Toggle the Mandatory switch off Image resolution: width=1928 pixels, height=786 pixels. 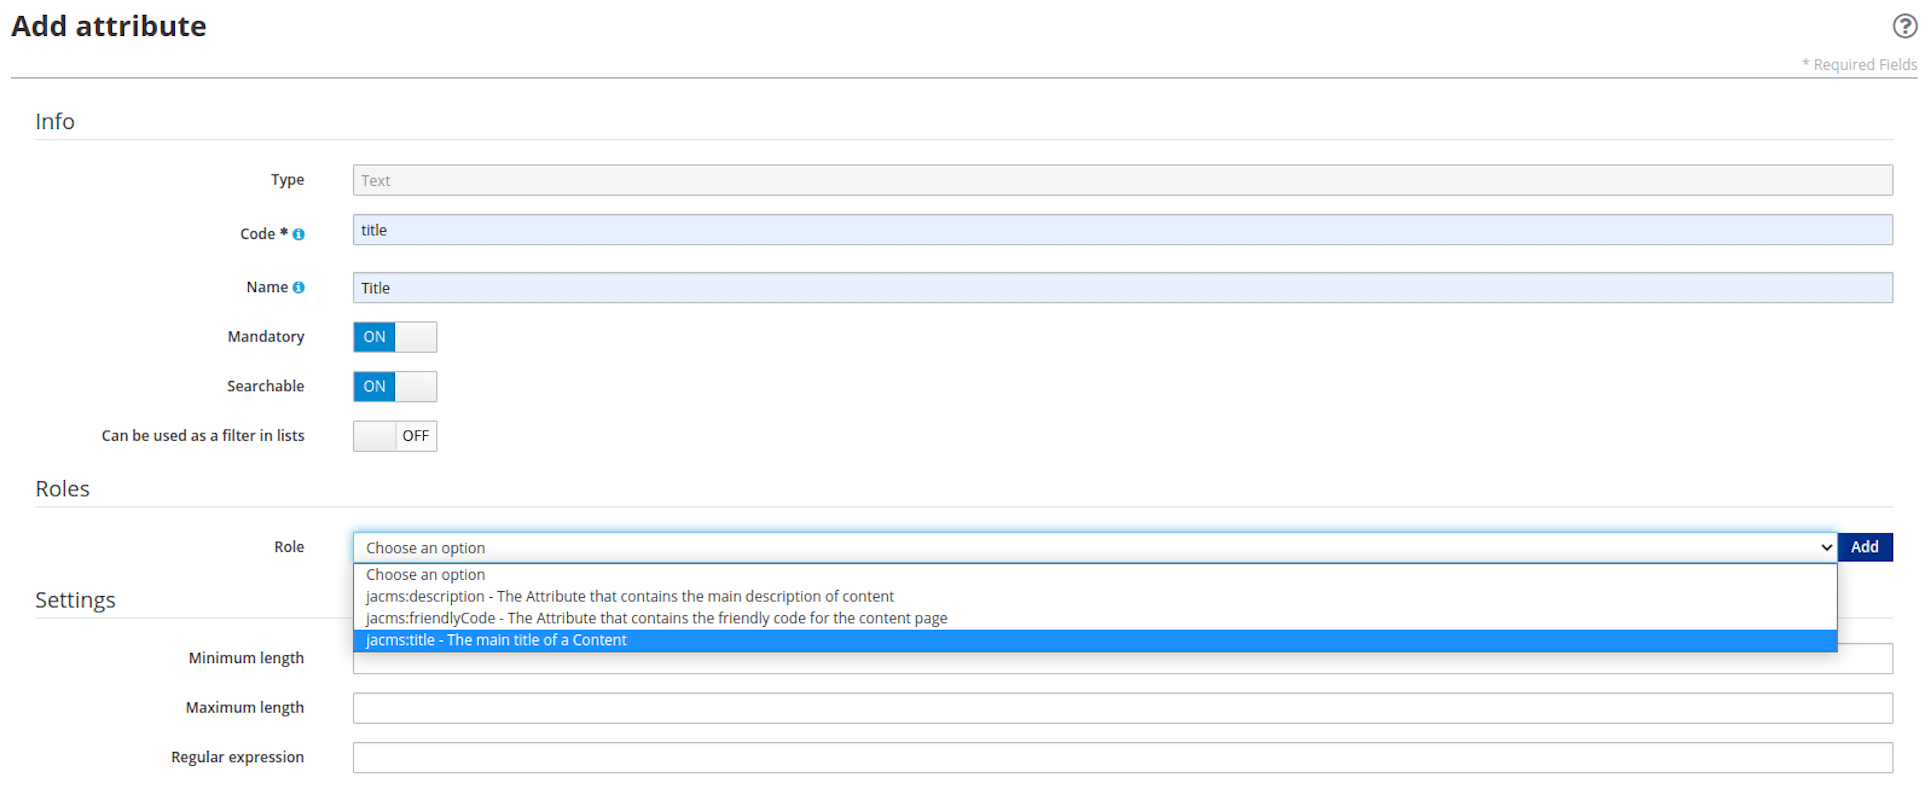coord(395,337)
